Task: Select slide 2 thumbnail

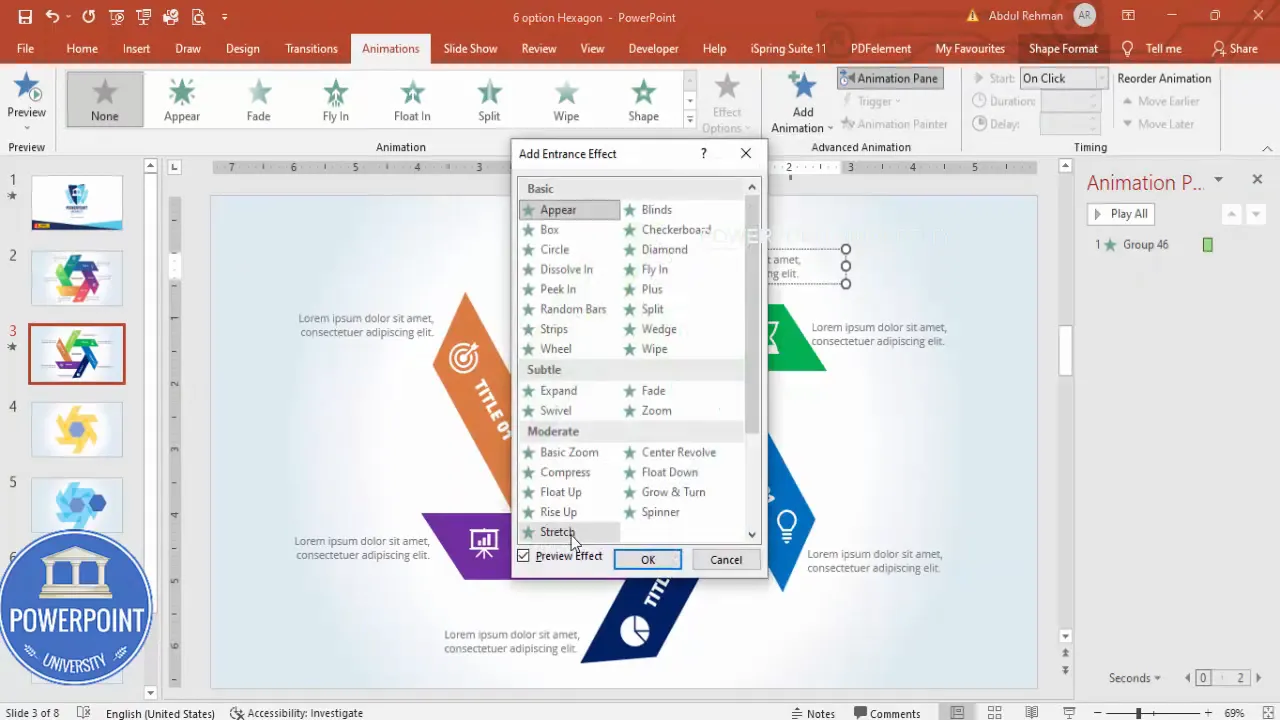Action: click(77, 278)
